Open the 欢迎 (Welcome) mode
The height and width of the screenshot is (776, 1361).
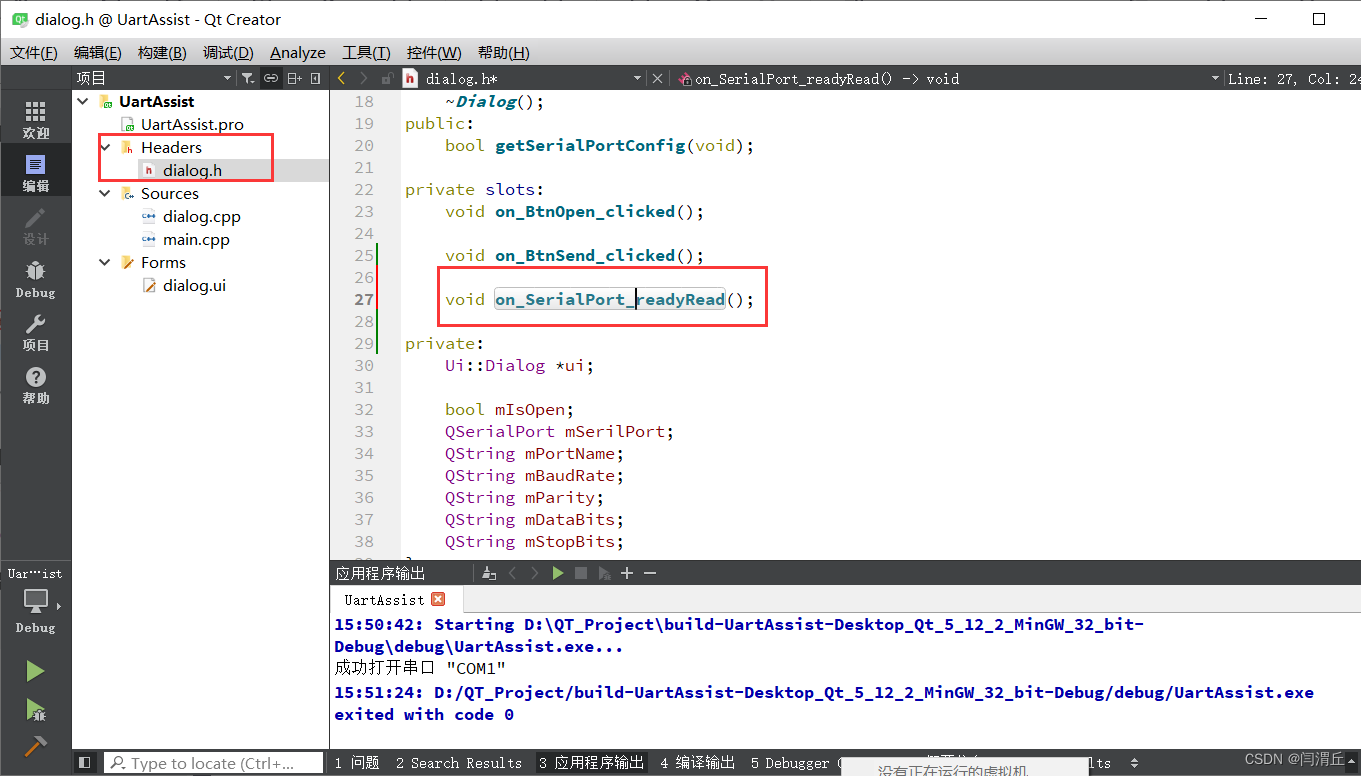coord(36,120)
